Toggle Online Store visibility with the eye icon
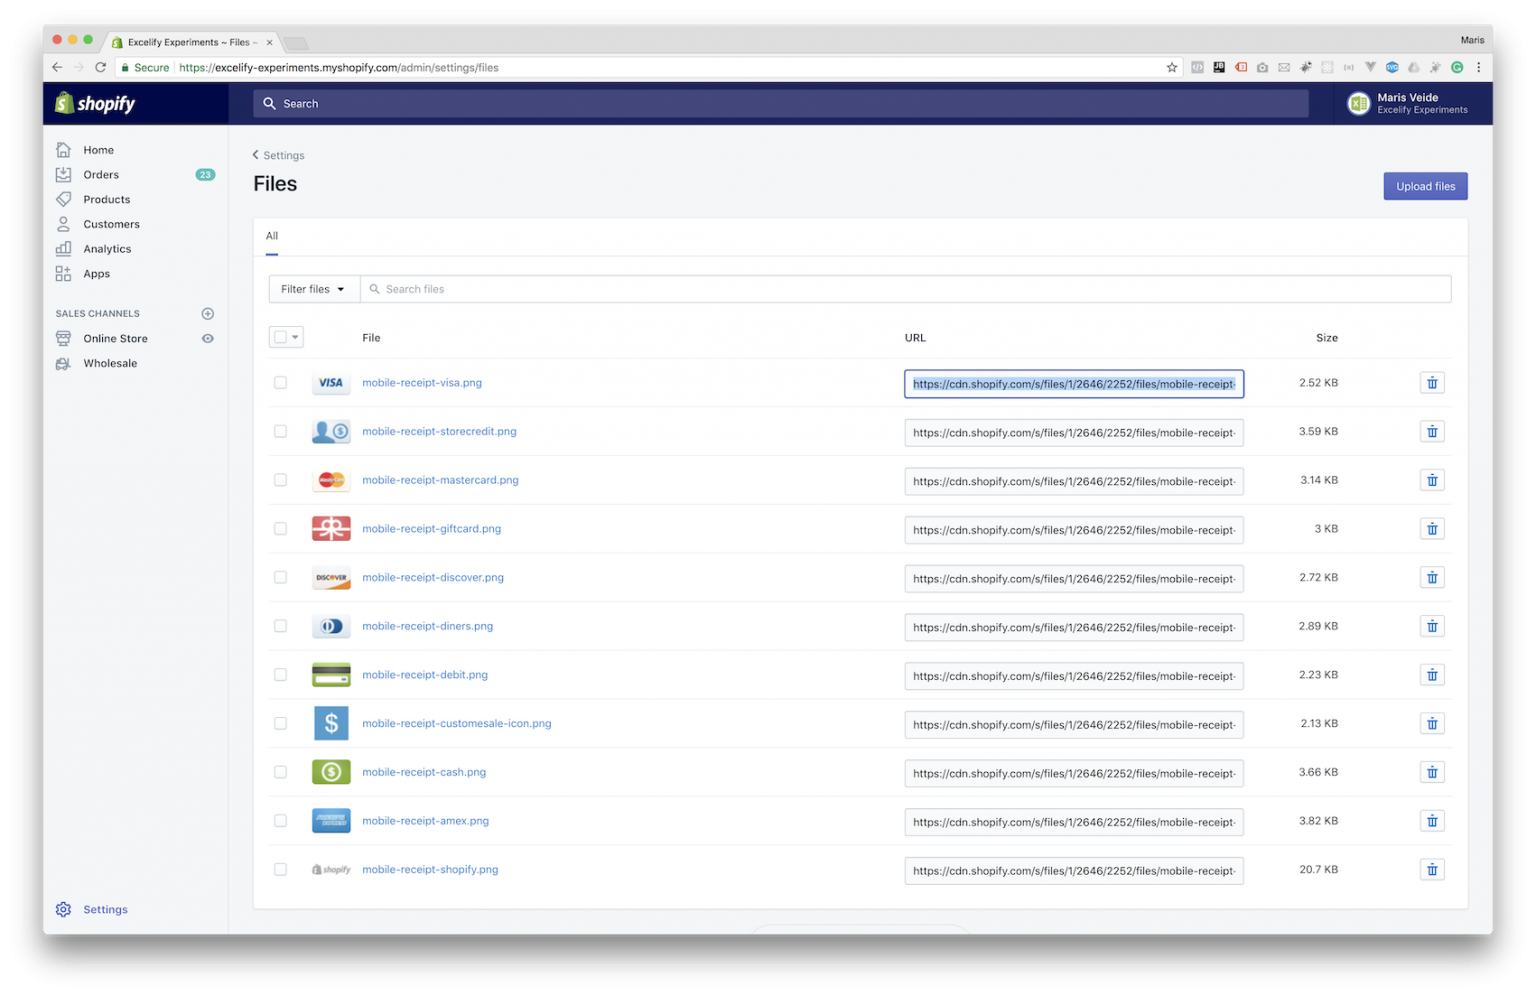 tap(207, 338)
